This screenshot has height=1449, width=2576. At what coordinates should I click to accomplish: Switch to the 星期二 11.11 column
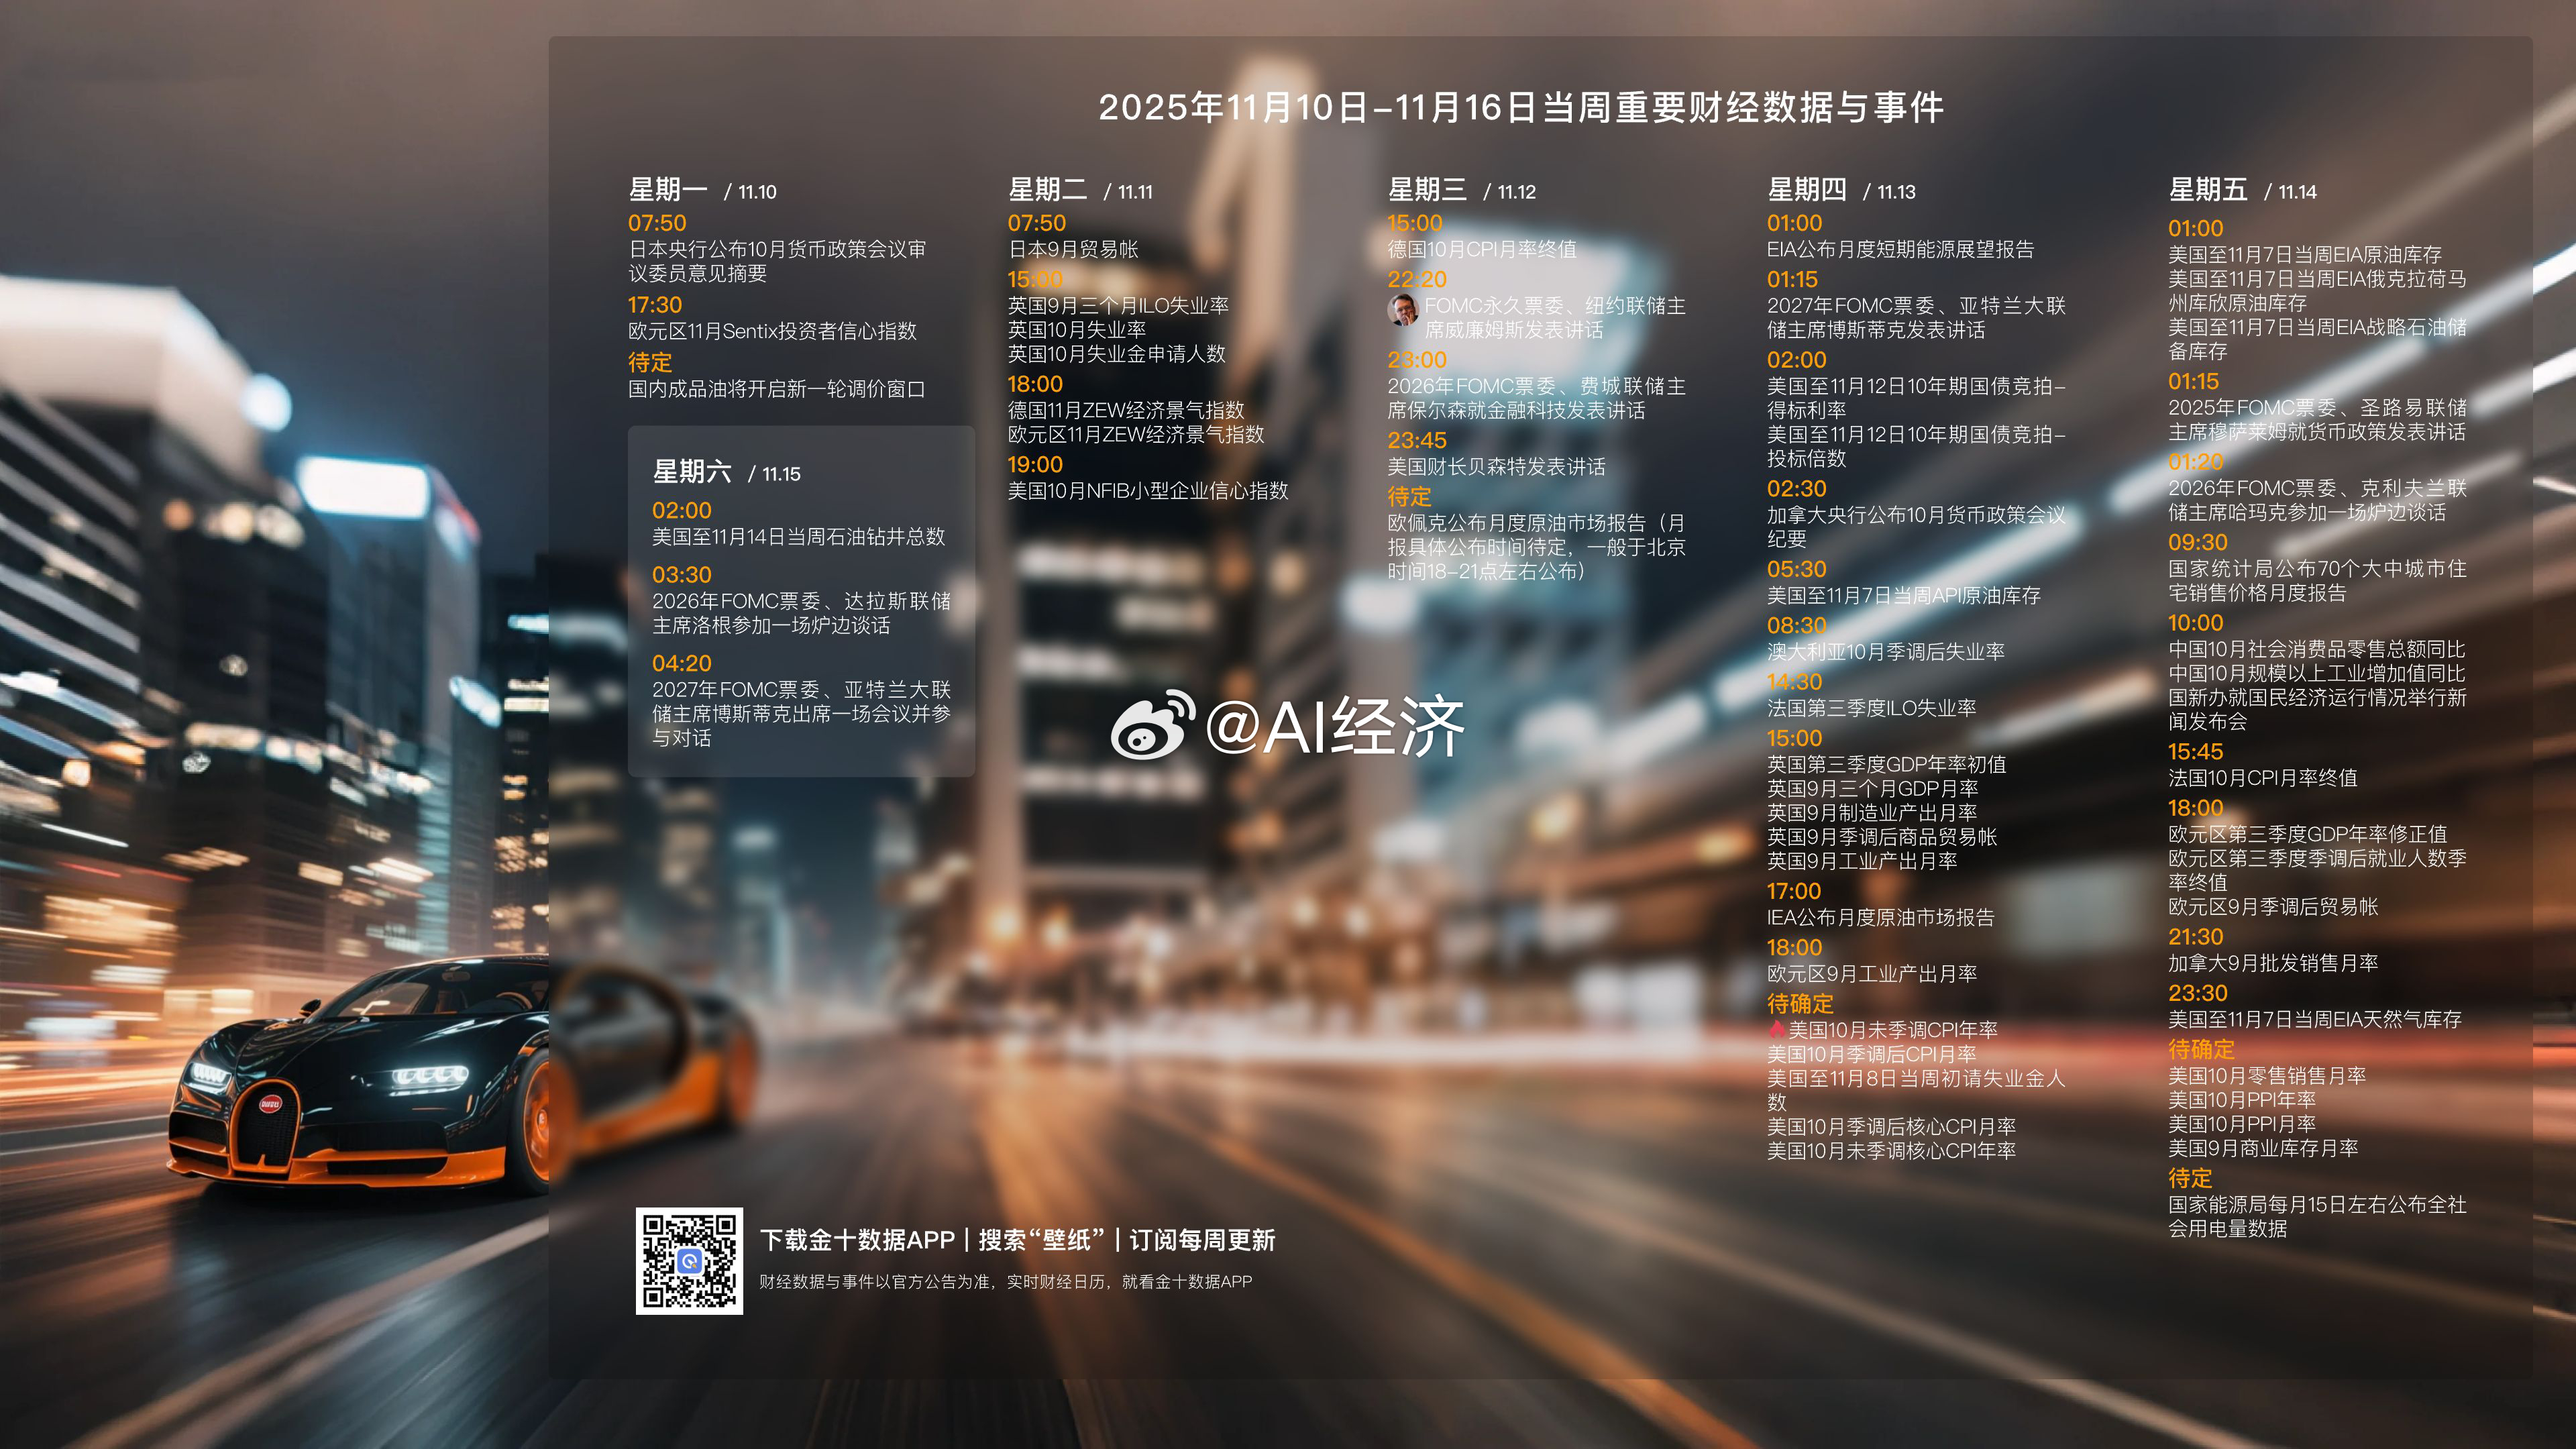pos(1049,189)
